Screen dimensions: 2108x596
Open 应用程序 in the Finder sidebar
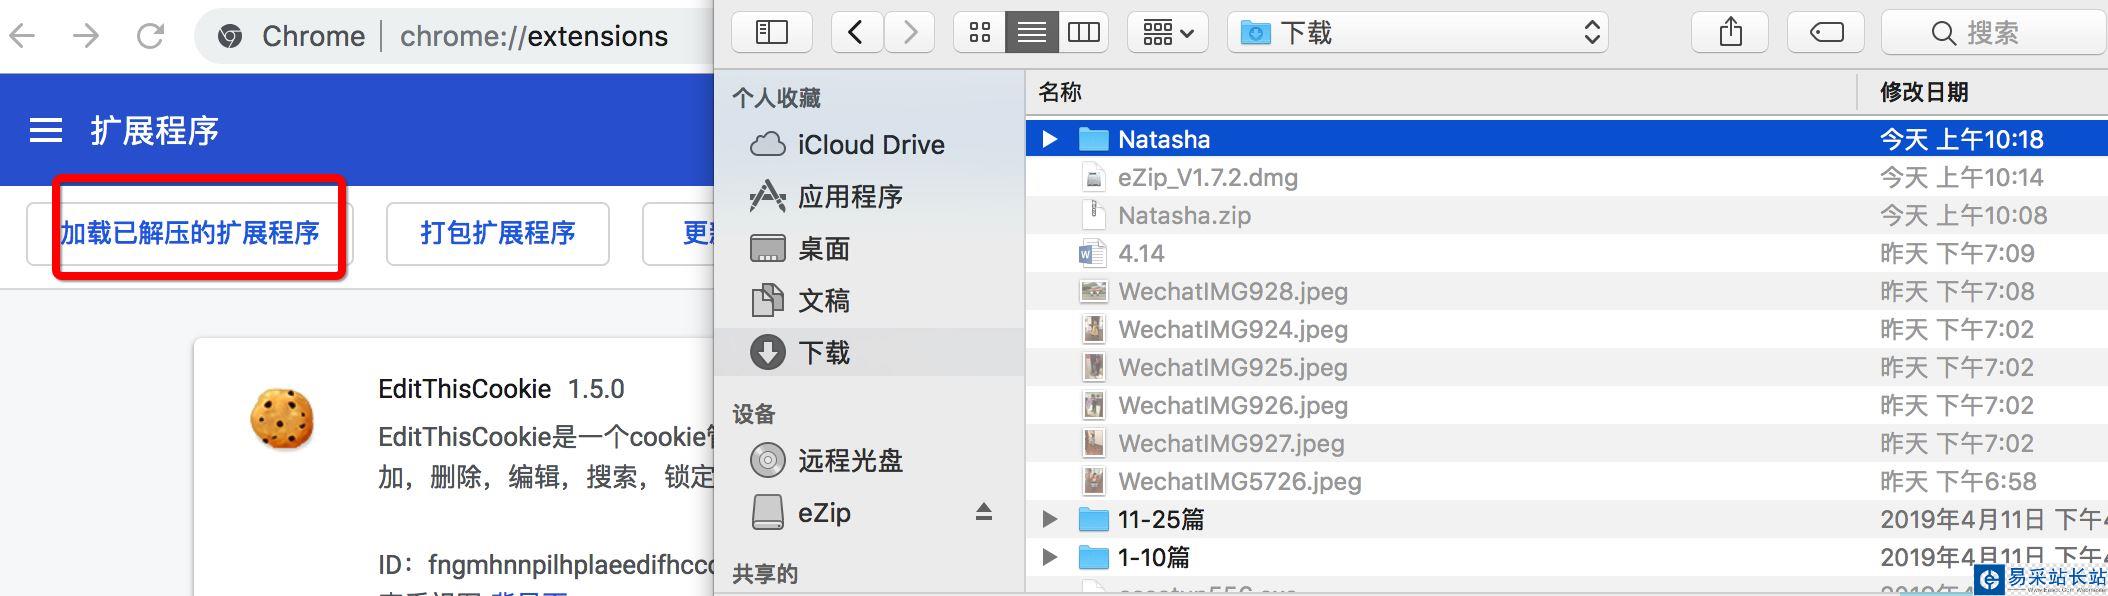pos(849,197)
